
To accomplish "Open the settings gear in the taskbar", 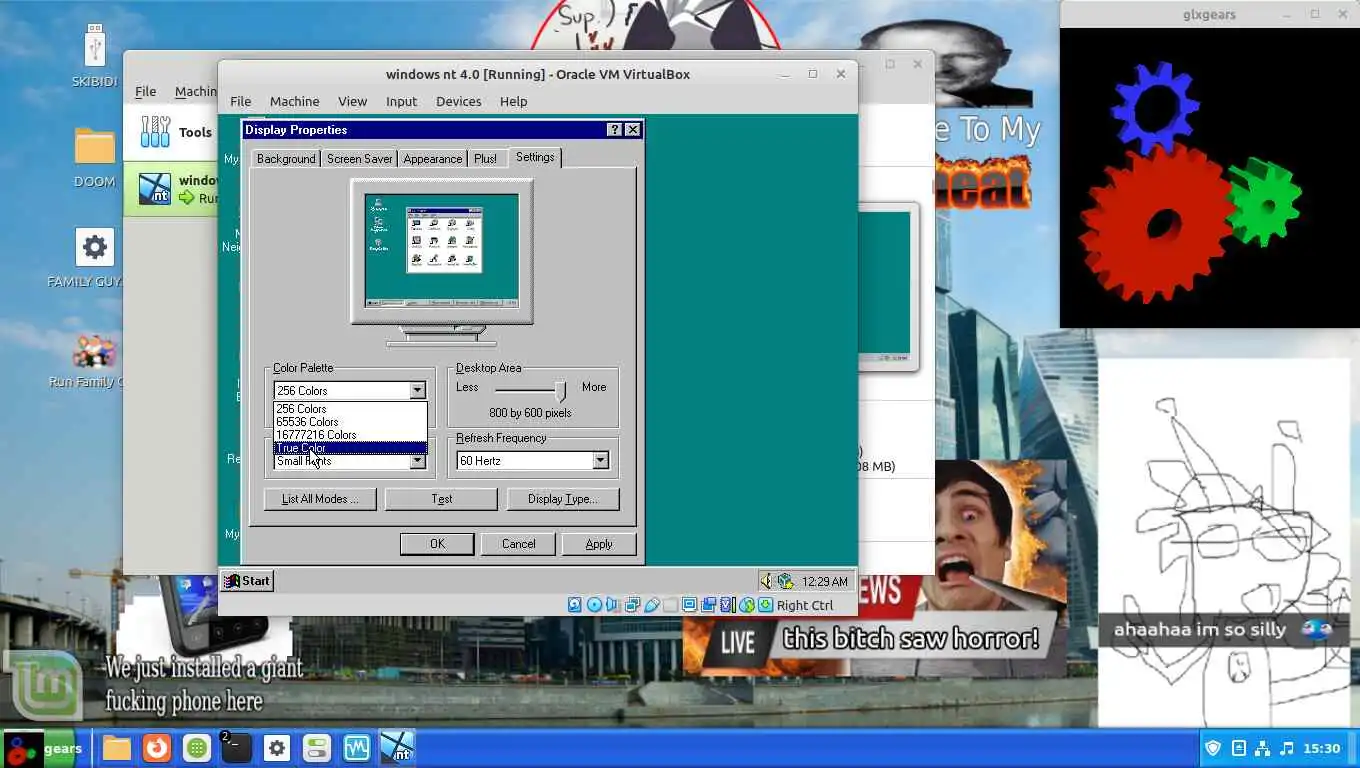I will [x=277, y=748].
